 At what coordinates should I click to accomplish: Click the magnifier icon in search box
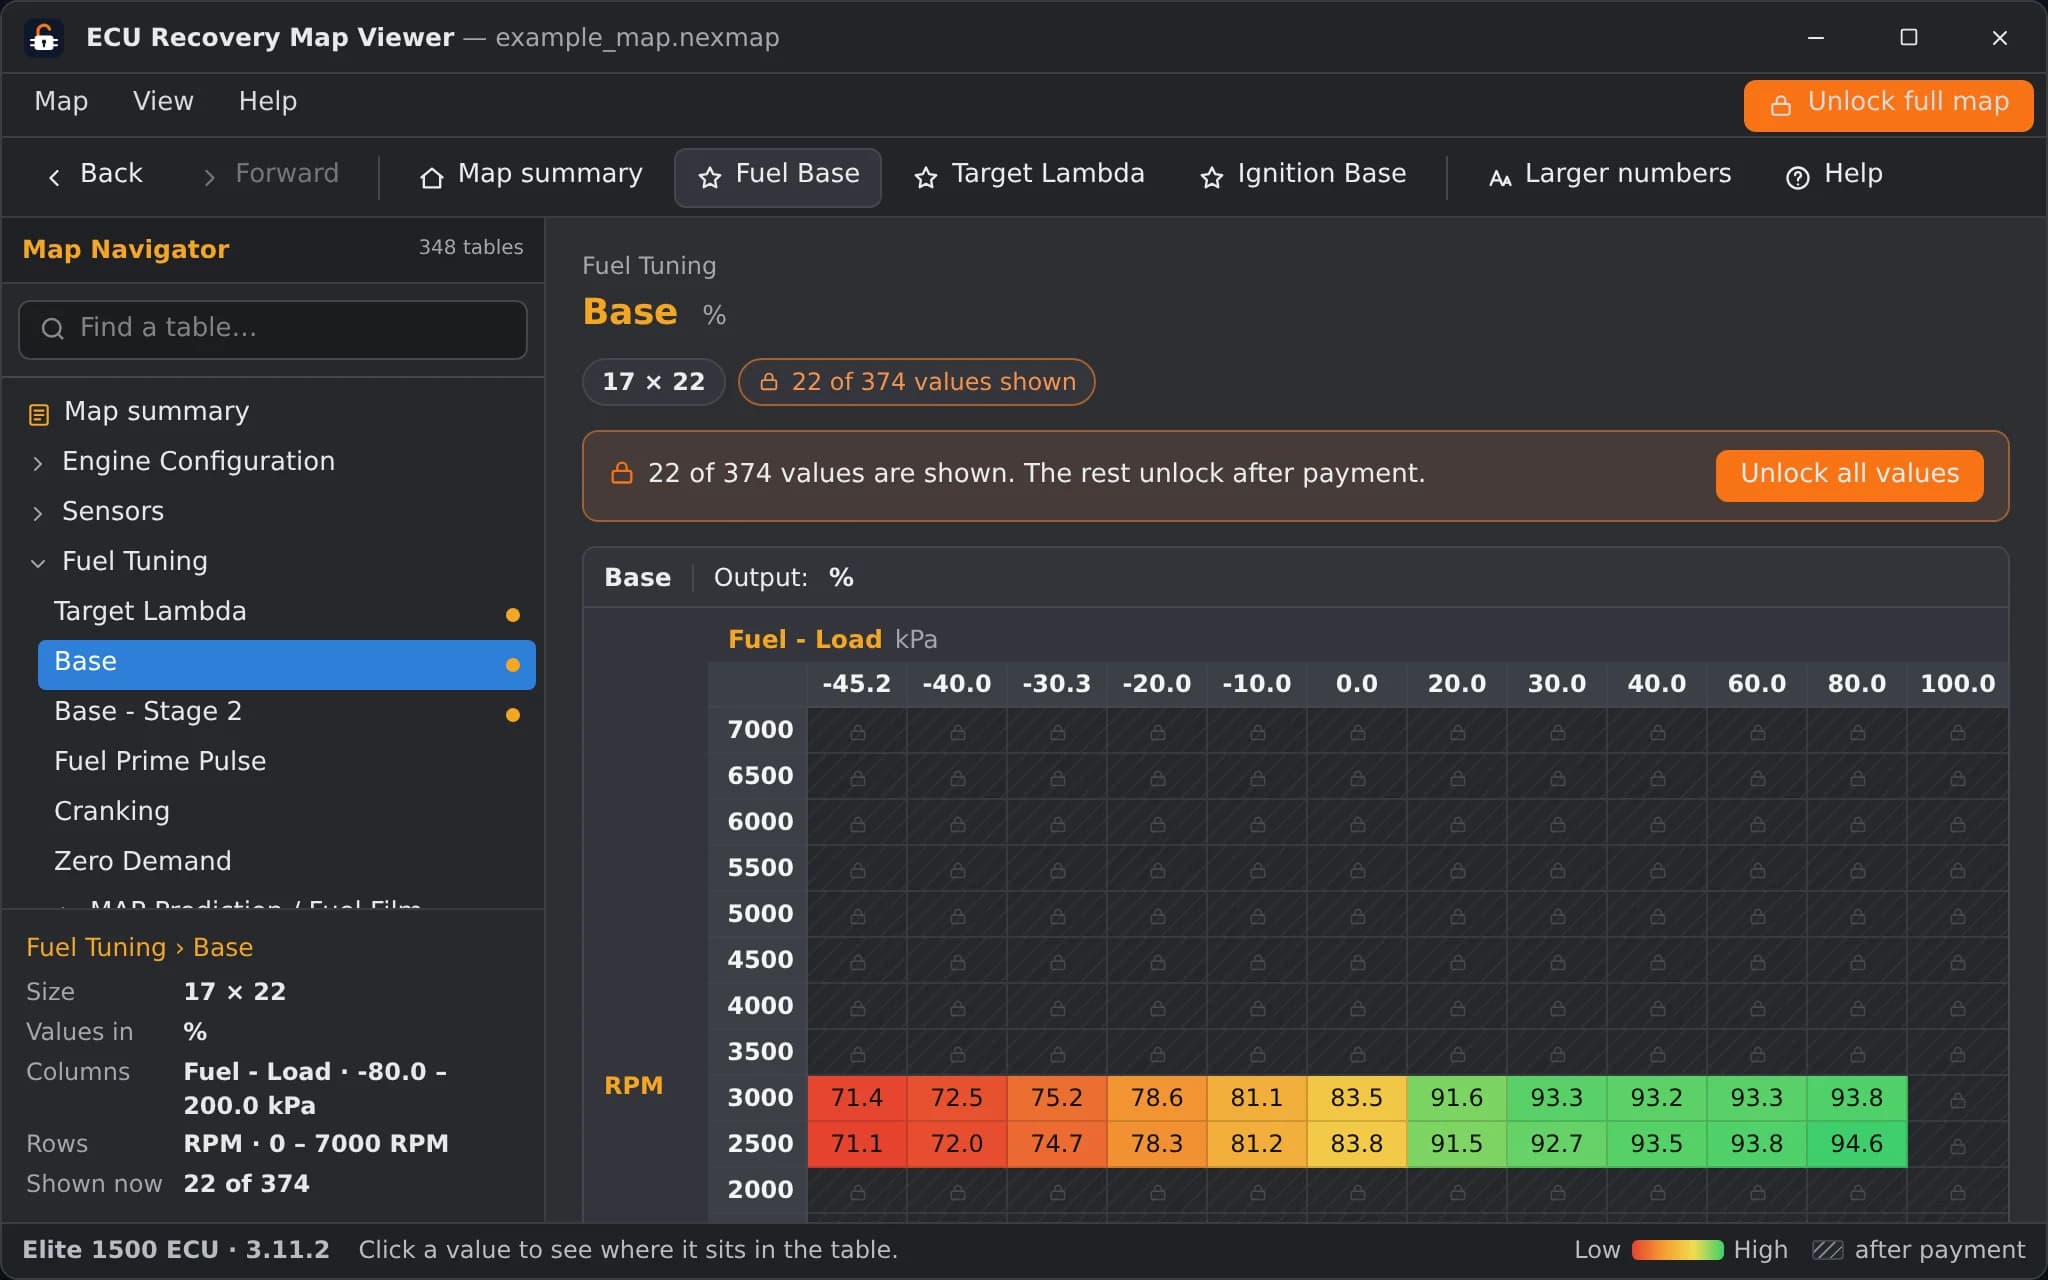pyautogui.click(x=53, y=328)
